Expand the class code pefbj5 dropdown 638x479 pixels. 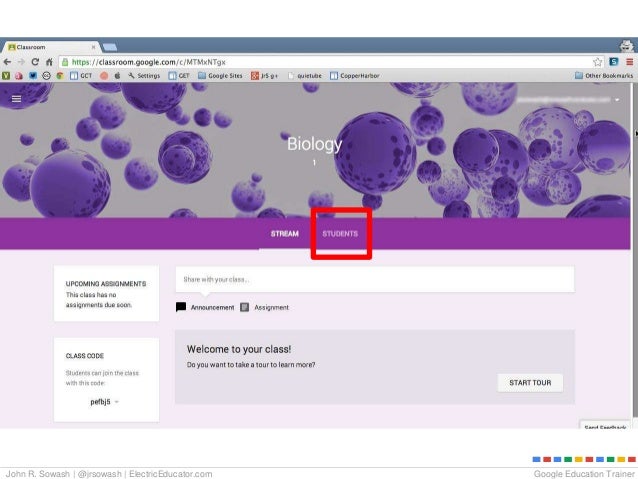click(x=116, y=402)
